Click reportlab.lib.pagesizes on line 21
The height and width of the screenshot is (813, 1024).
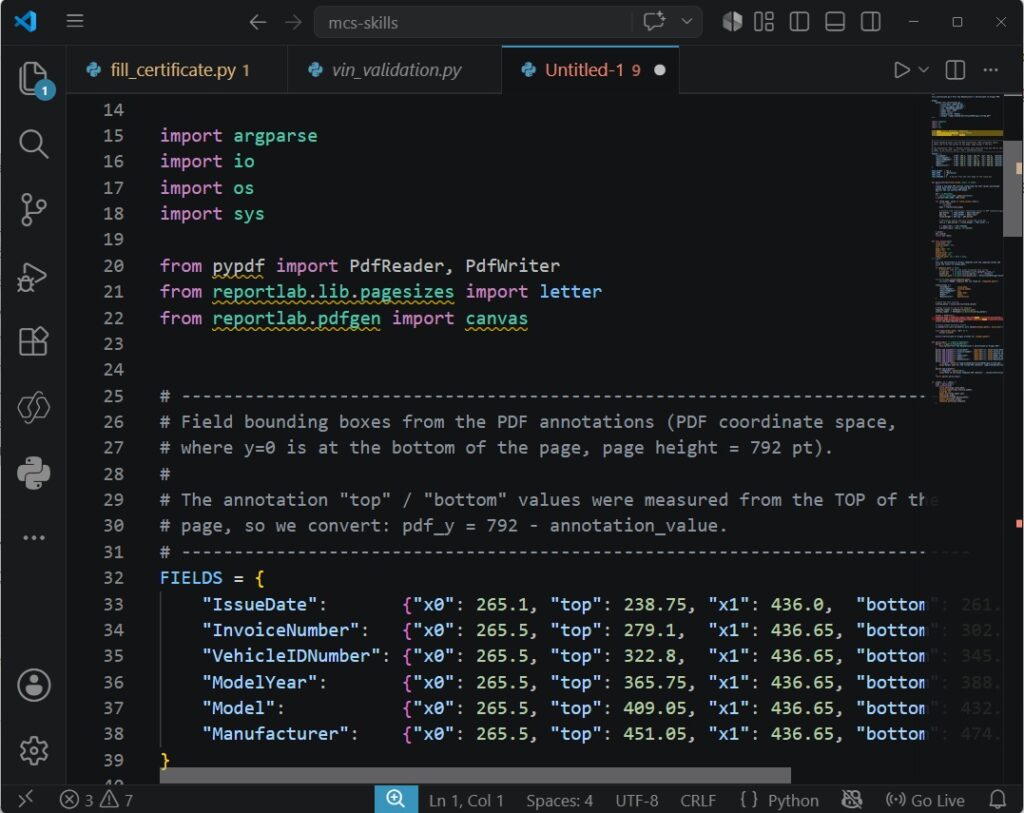[x=333, y=292]
